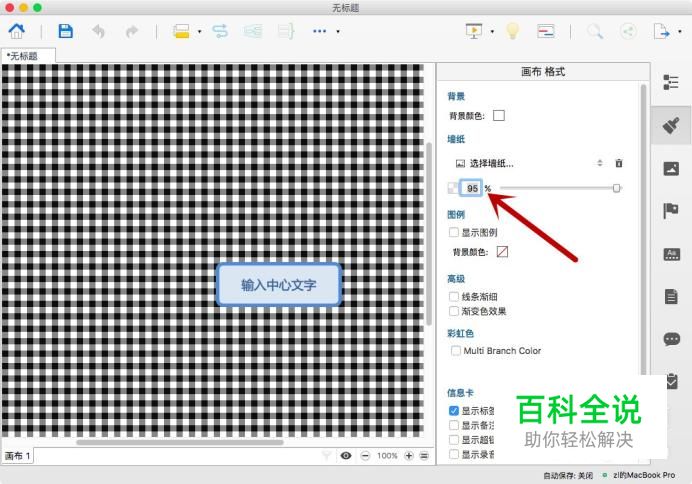Export the document

[x=661, y=31]
